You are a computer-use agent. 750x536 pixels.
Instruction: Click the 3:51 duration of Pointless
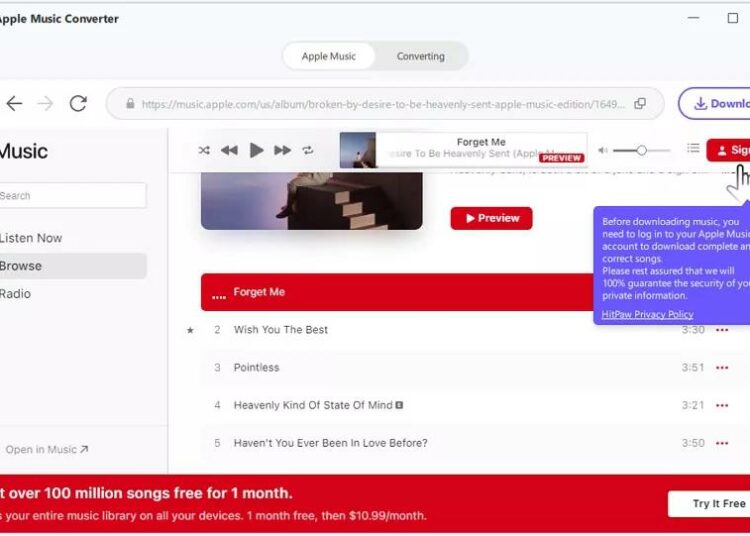[693, 367]
